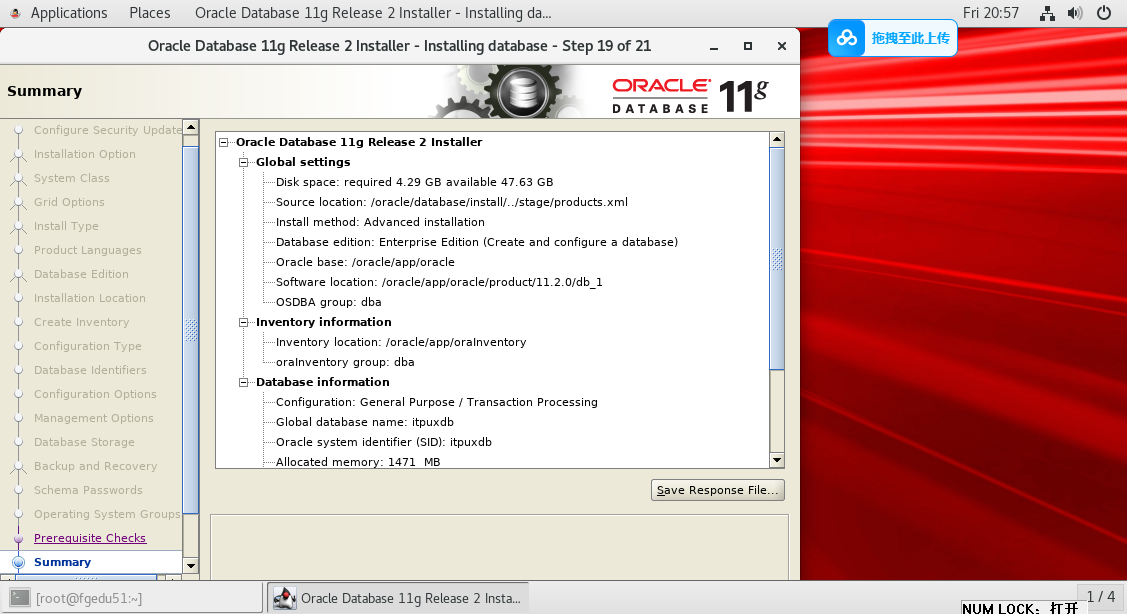Click the Schema Passwords step

[88, 490]
